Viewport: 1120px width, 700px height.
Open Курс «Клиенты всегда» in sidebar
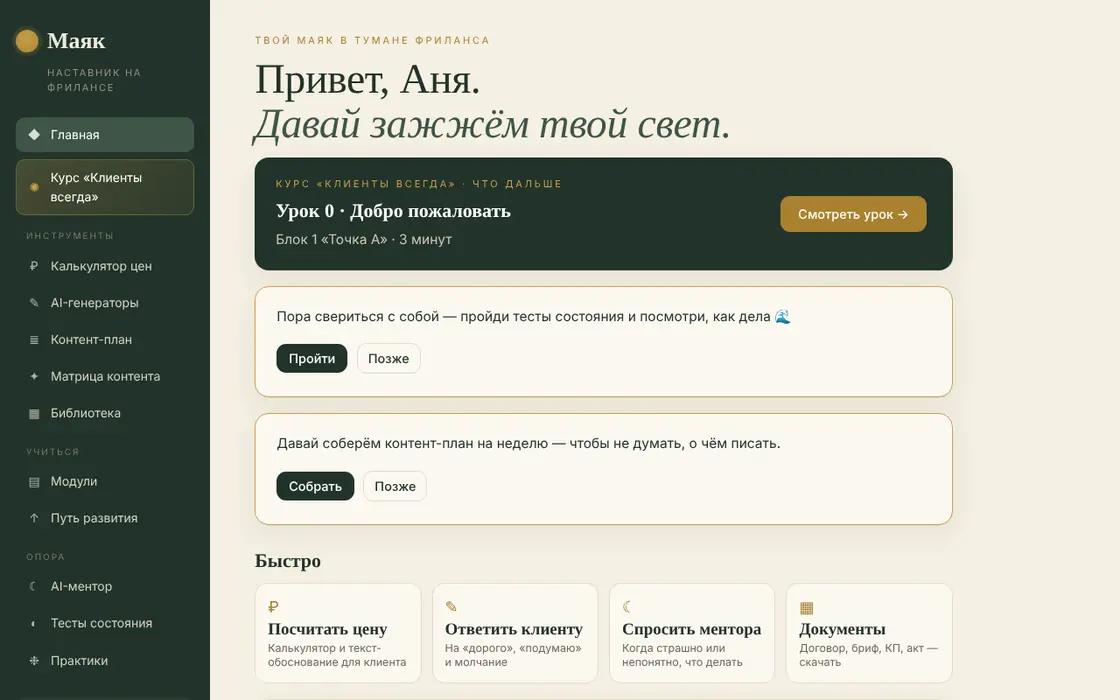pos(105,187)
